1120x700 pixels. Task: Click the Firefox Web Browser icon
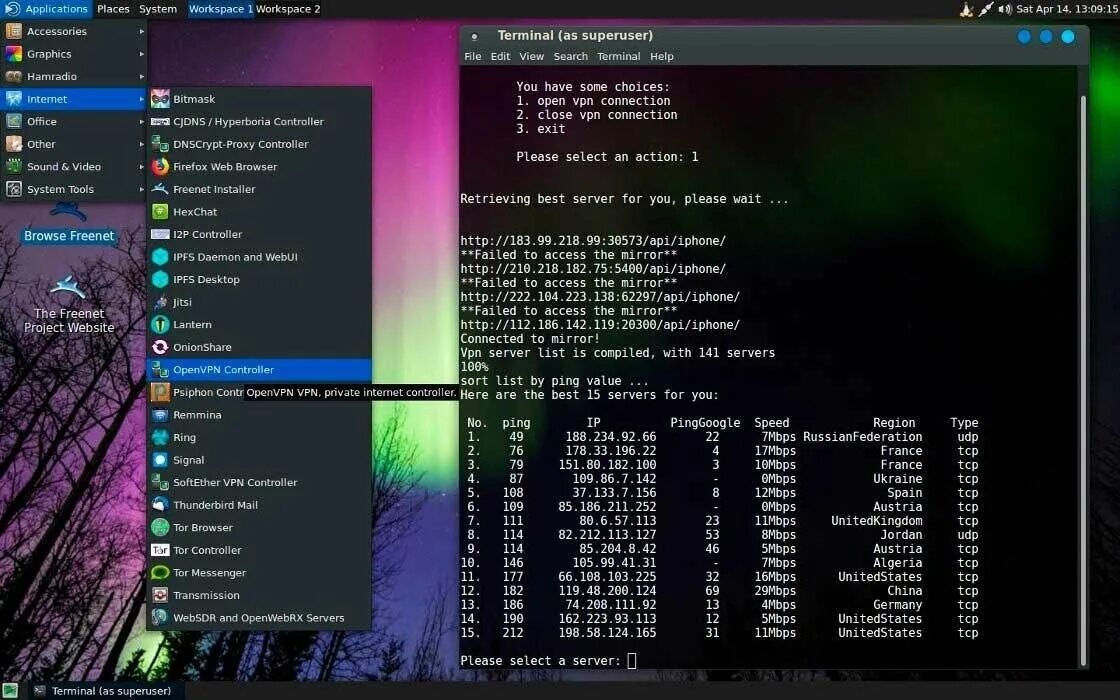pyautogui.click(x=160, y=166)
